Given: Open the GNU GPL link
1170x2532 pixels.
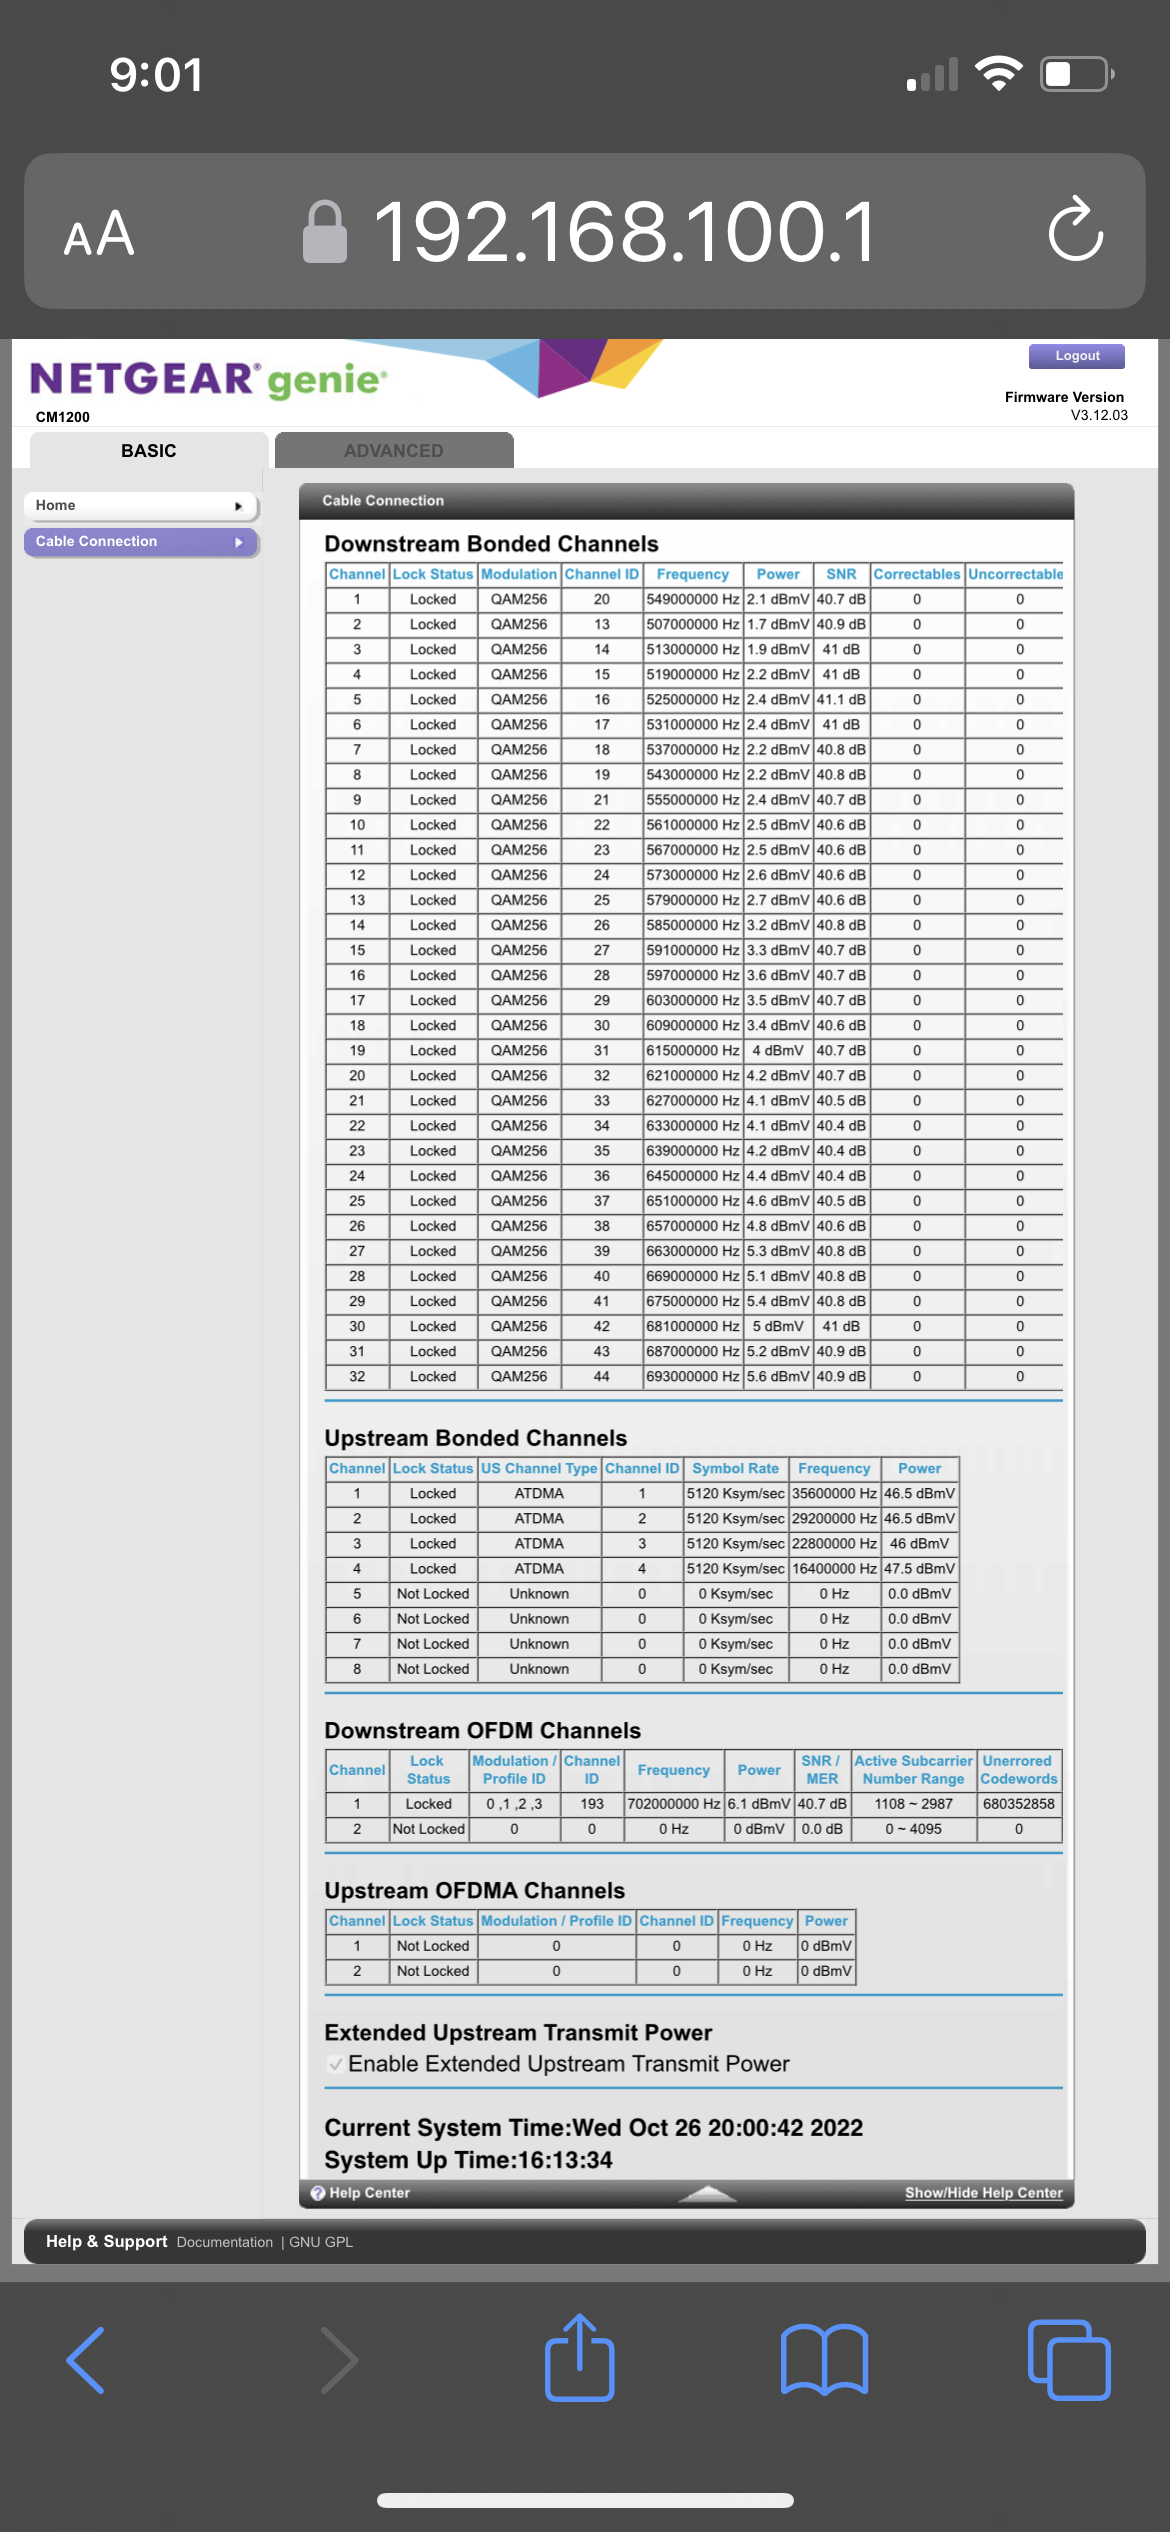Looking at the screenshot, I should click(321, 2242).
